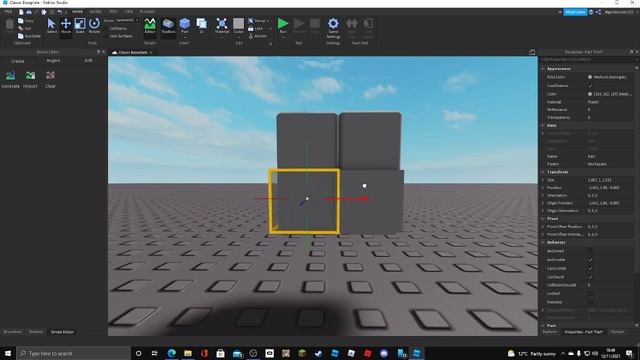This screenshot has height=360, width=640.
Task: Click the Copy clipboard button
Action: click(25, 21)
